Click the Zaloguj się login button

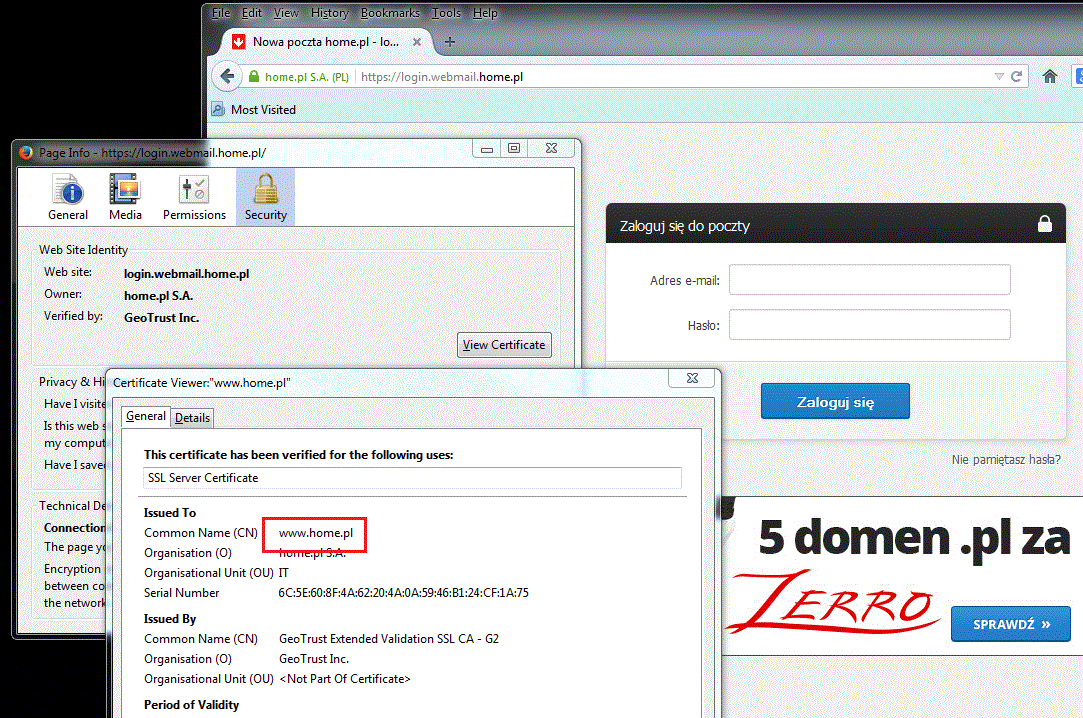point(835,400)
